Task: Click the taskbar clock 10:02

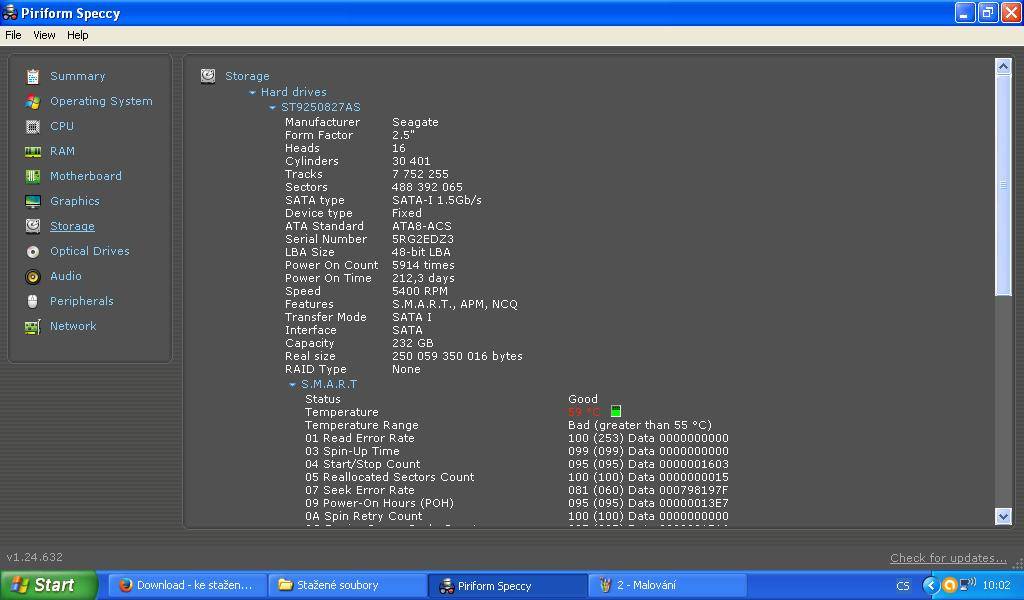Action: click(997, 585)
